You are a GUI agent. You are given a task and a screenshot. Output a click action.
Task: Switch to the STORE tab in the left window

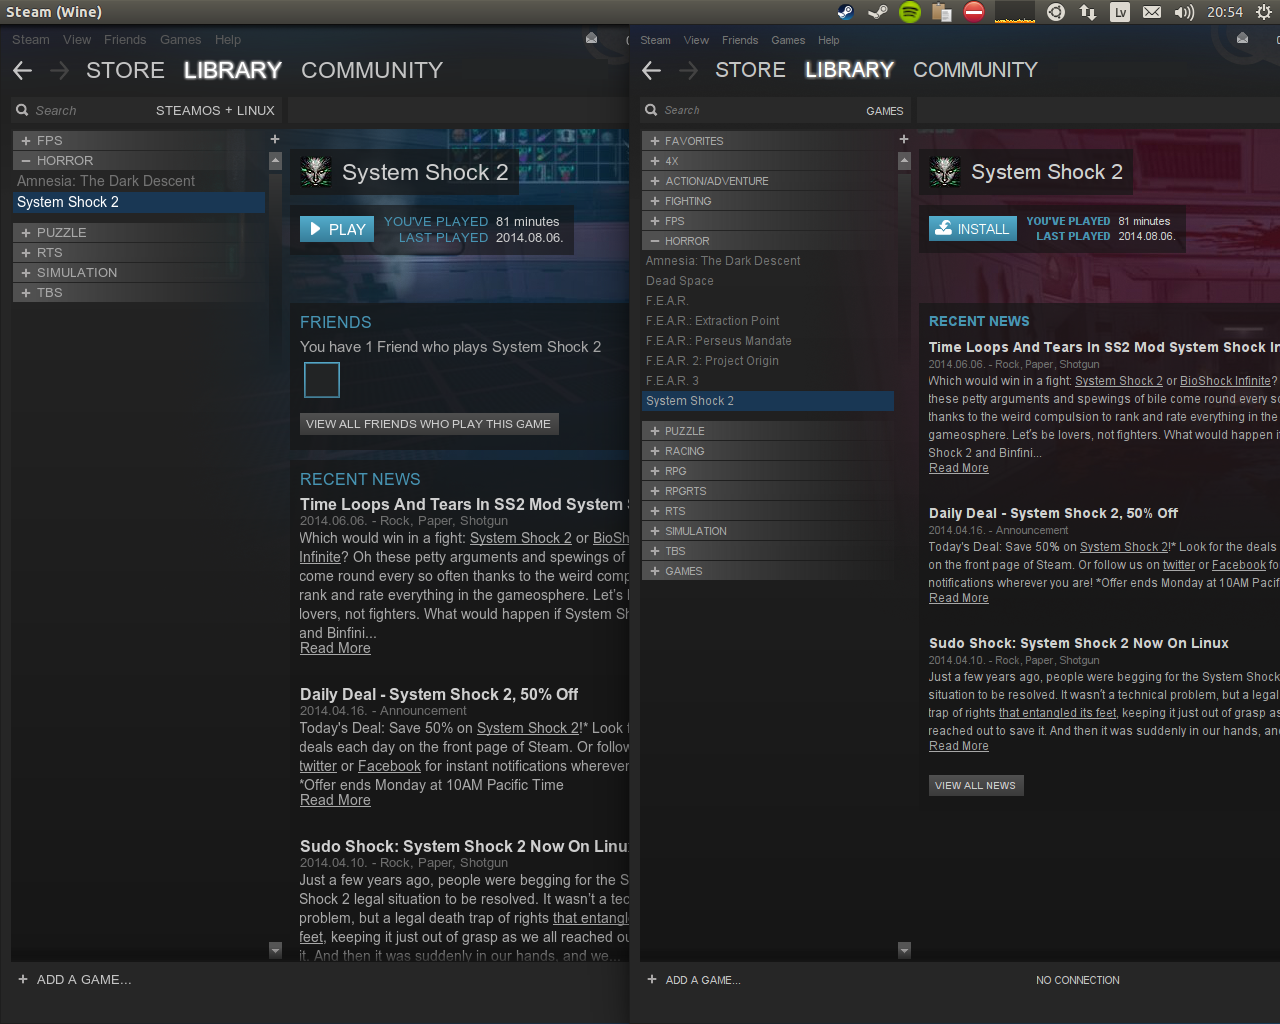(x=125, y=70)
